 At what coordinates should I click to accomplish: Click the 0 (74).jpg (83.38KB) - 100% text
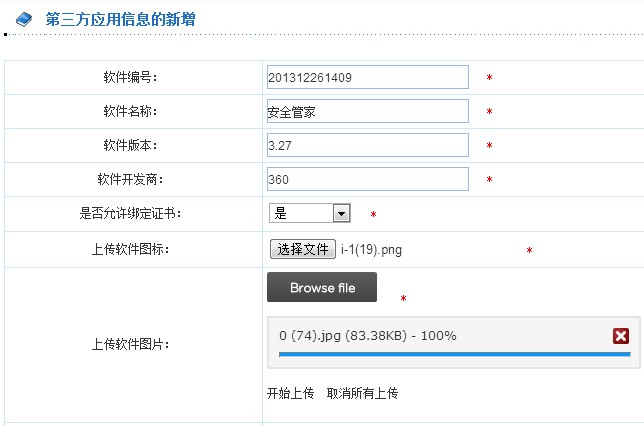[368, 336]
